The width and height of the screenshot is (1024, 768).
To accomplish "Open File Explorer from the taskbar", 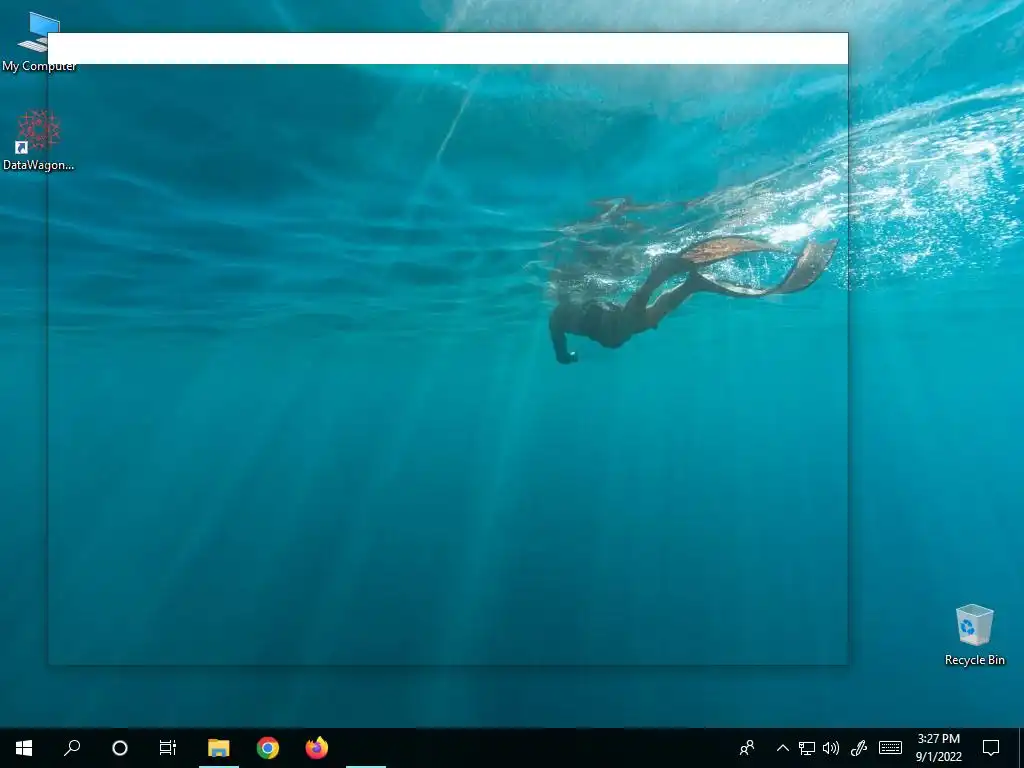I will pos(219,748).
